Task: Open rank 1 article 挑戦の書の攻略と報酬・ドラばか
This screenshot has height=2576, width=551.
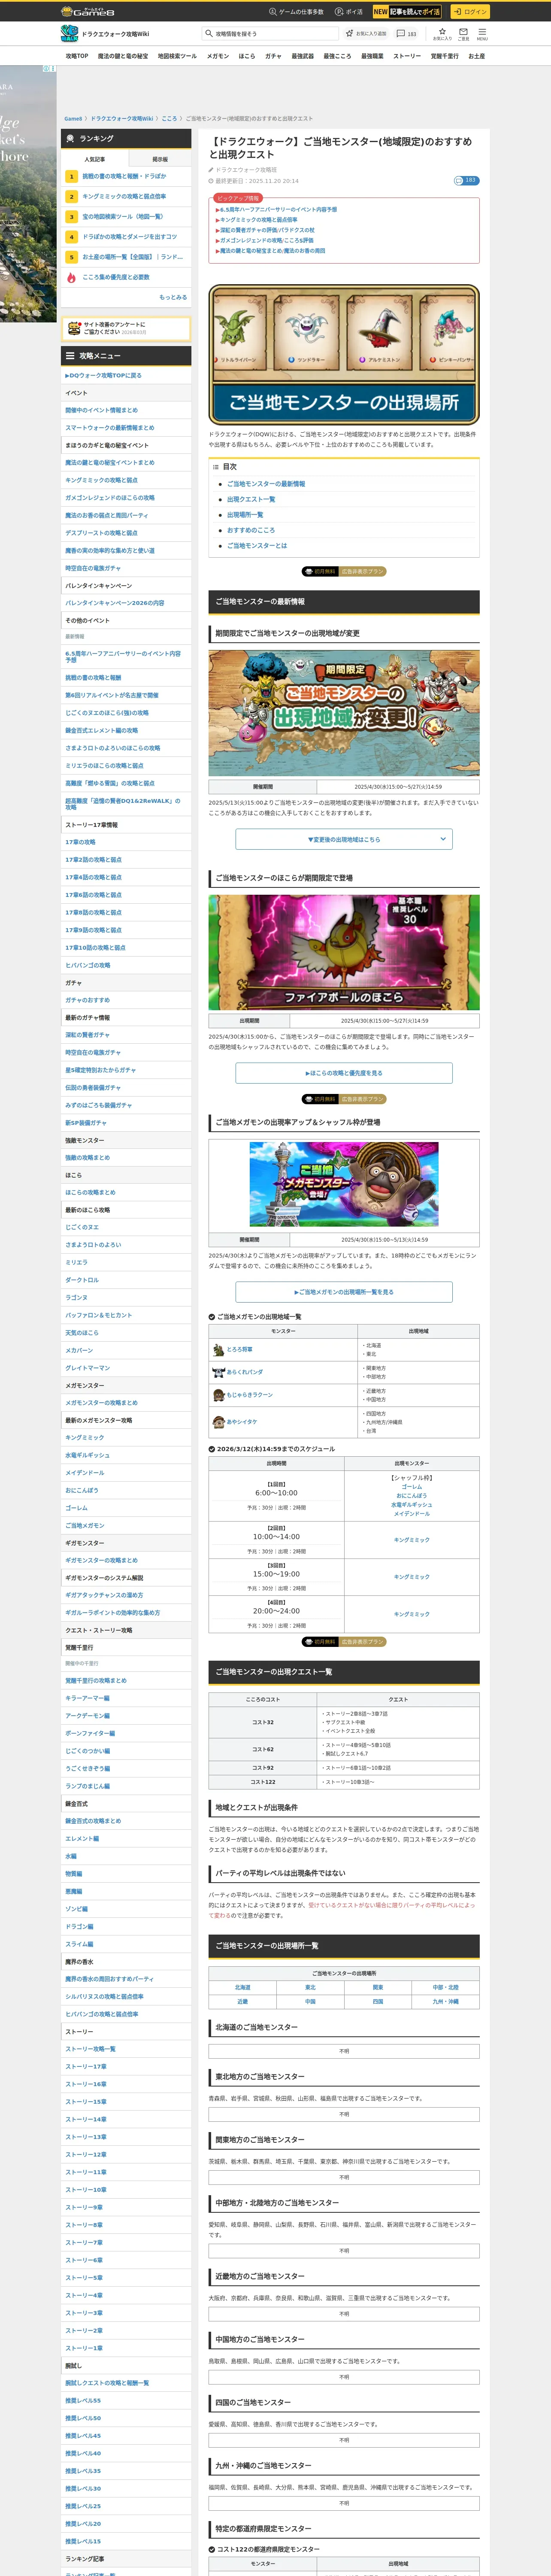Action: 124,176
